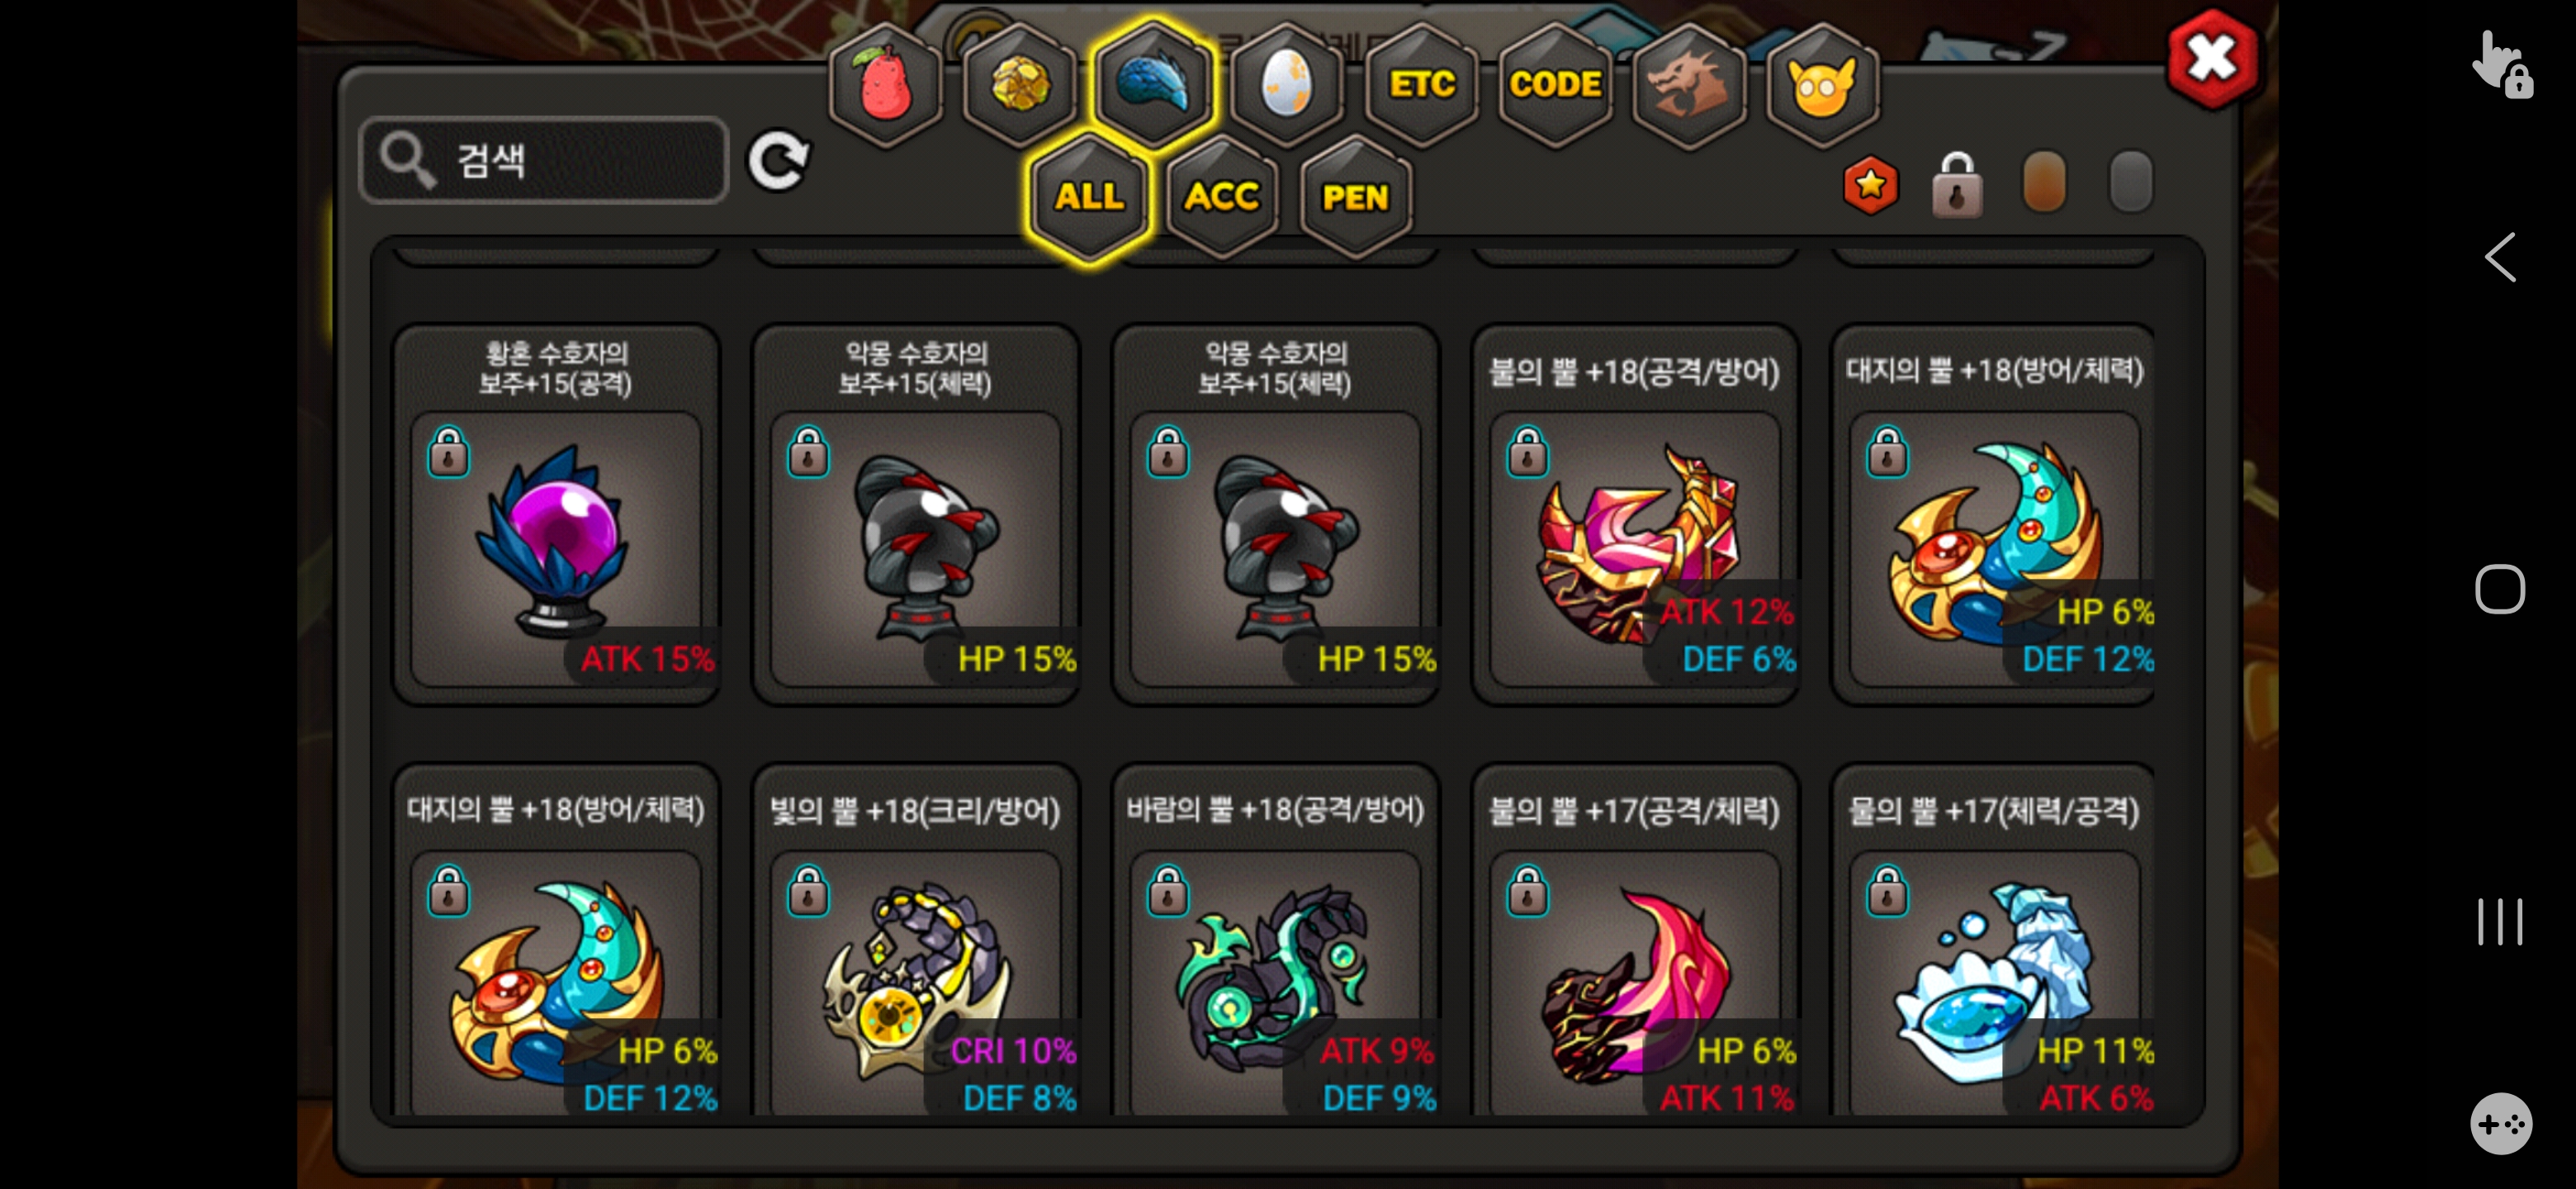Toggle the favorites star filter
This screenshot has width=2576, height=1189.
pos(1870,185)
